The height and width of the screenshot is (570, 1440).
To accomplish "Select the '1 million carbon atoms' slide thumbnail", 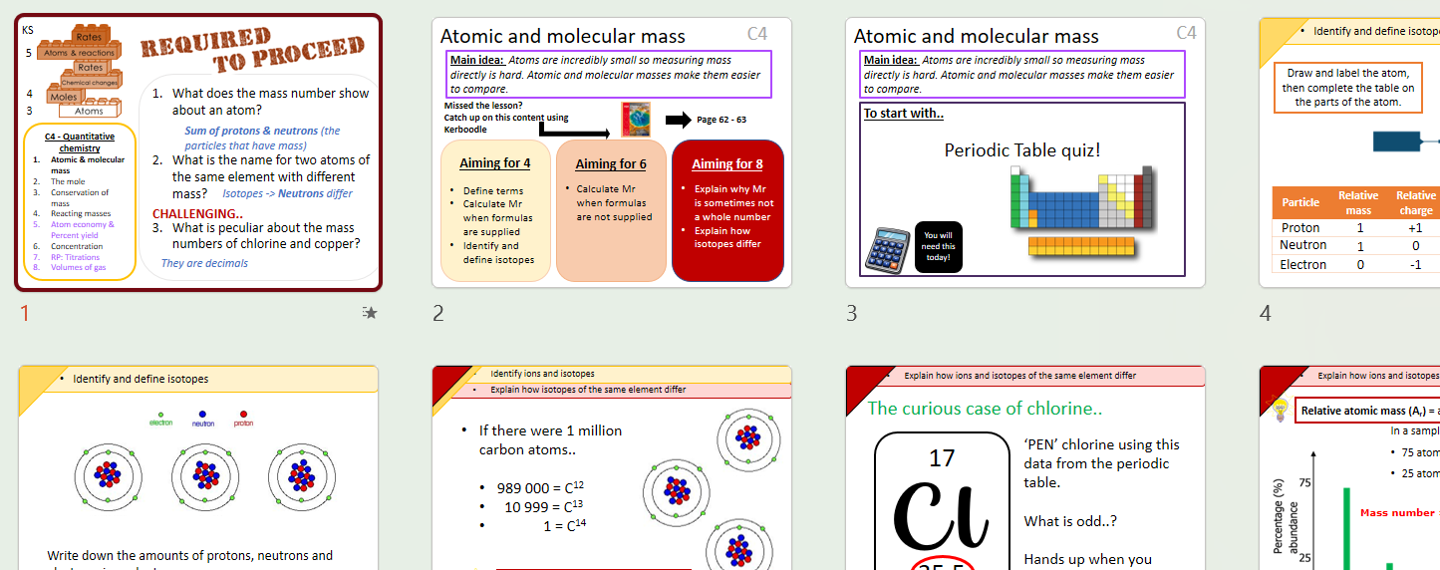I will pos(612,468).
